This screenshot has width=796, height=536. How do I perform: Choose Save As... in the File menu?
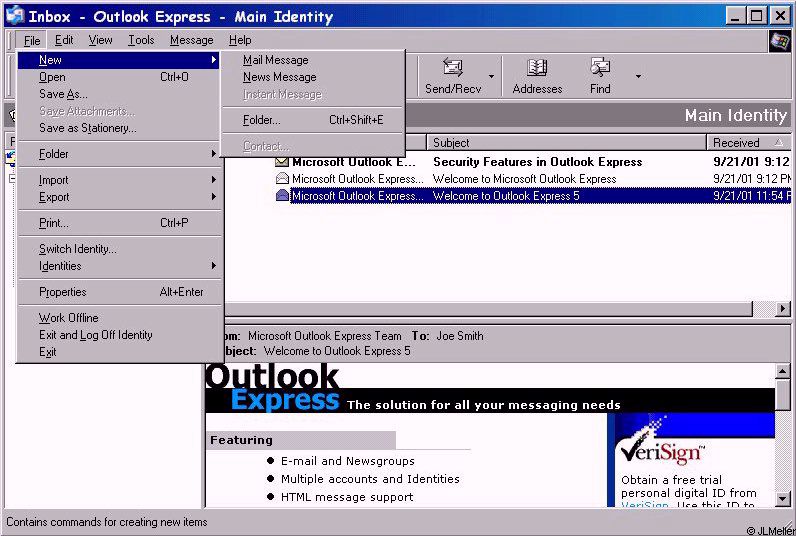pos(120,94)
